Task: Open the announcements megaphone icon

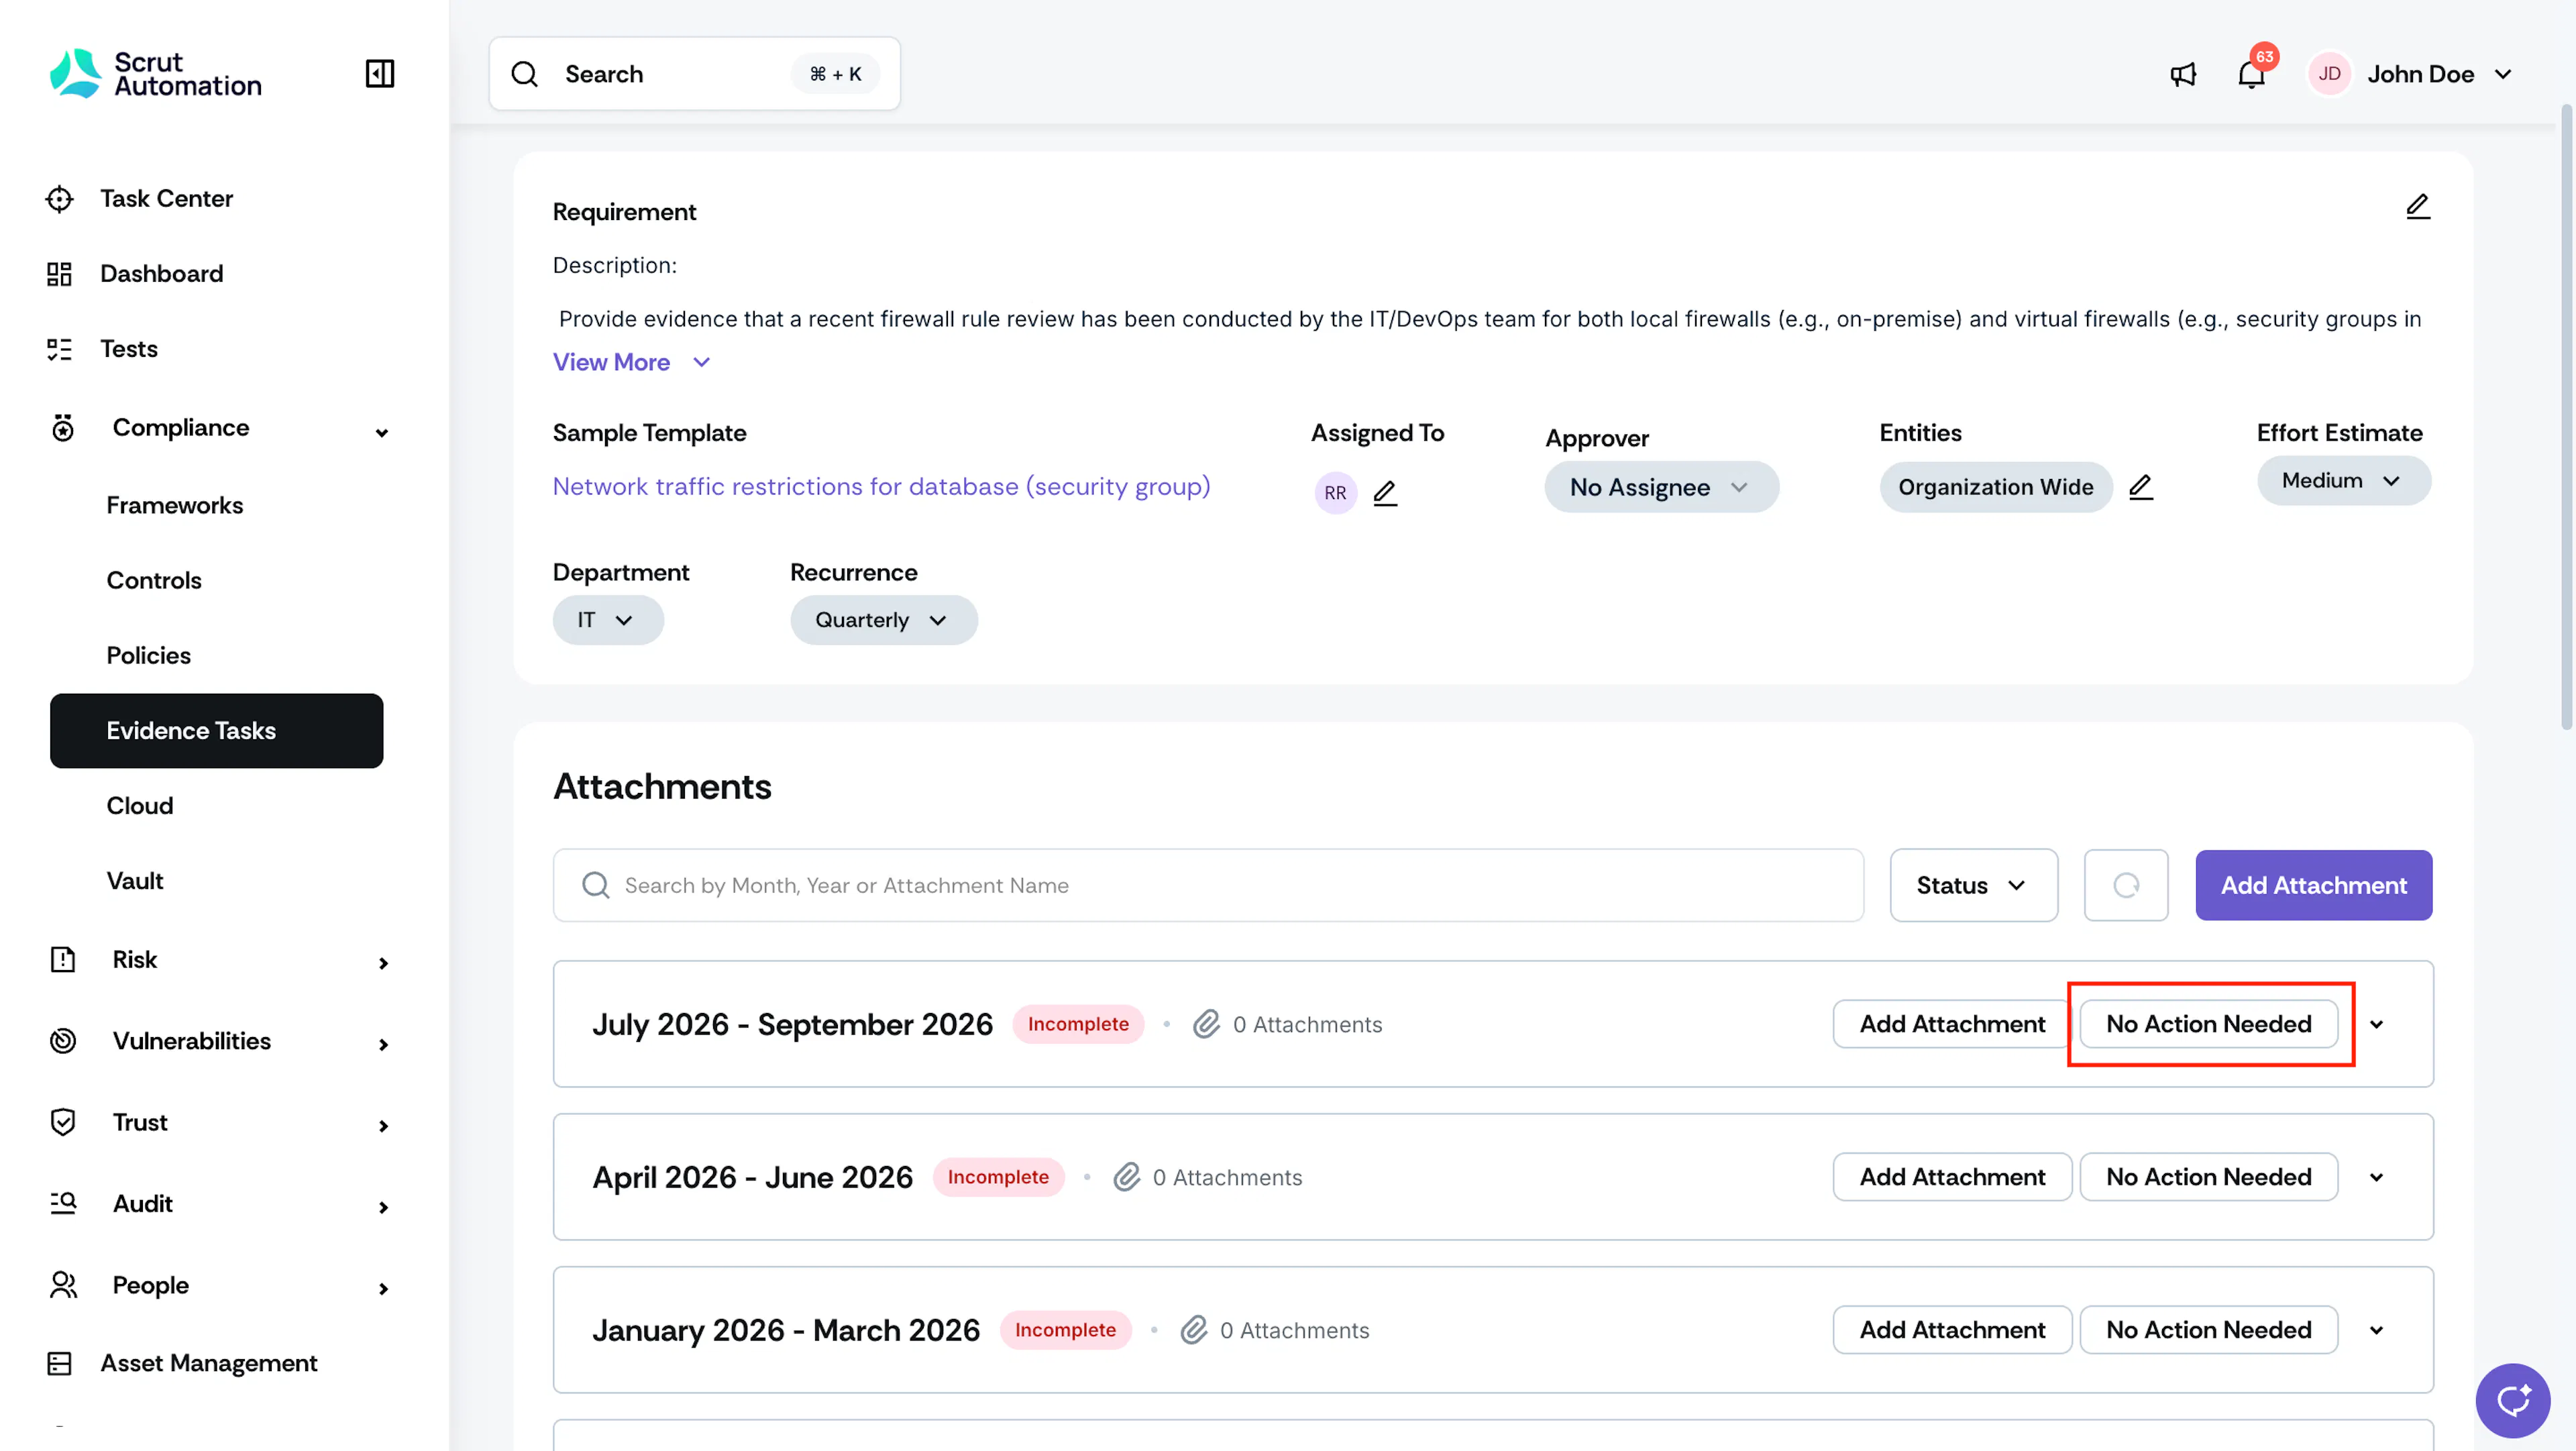Action: [2183, 74]
